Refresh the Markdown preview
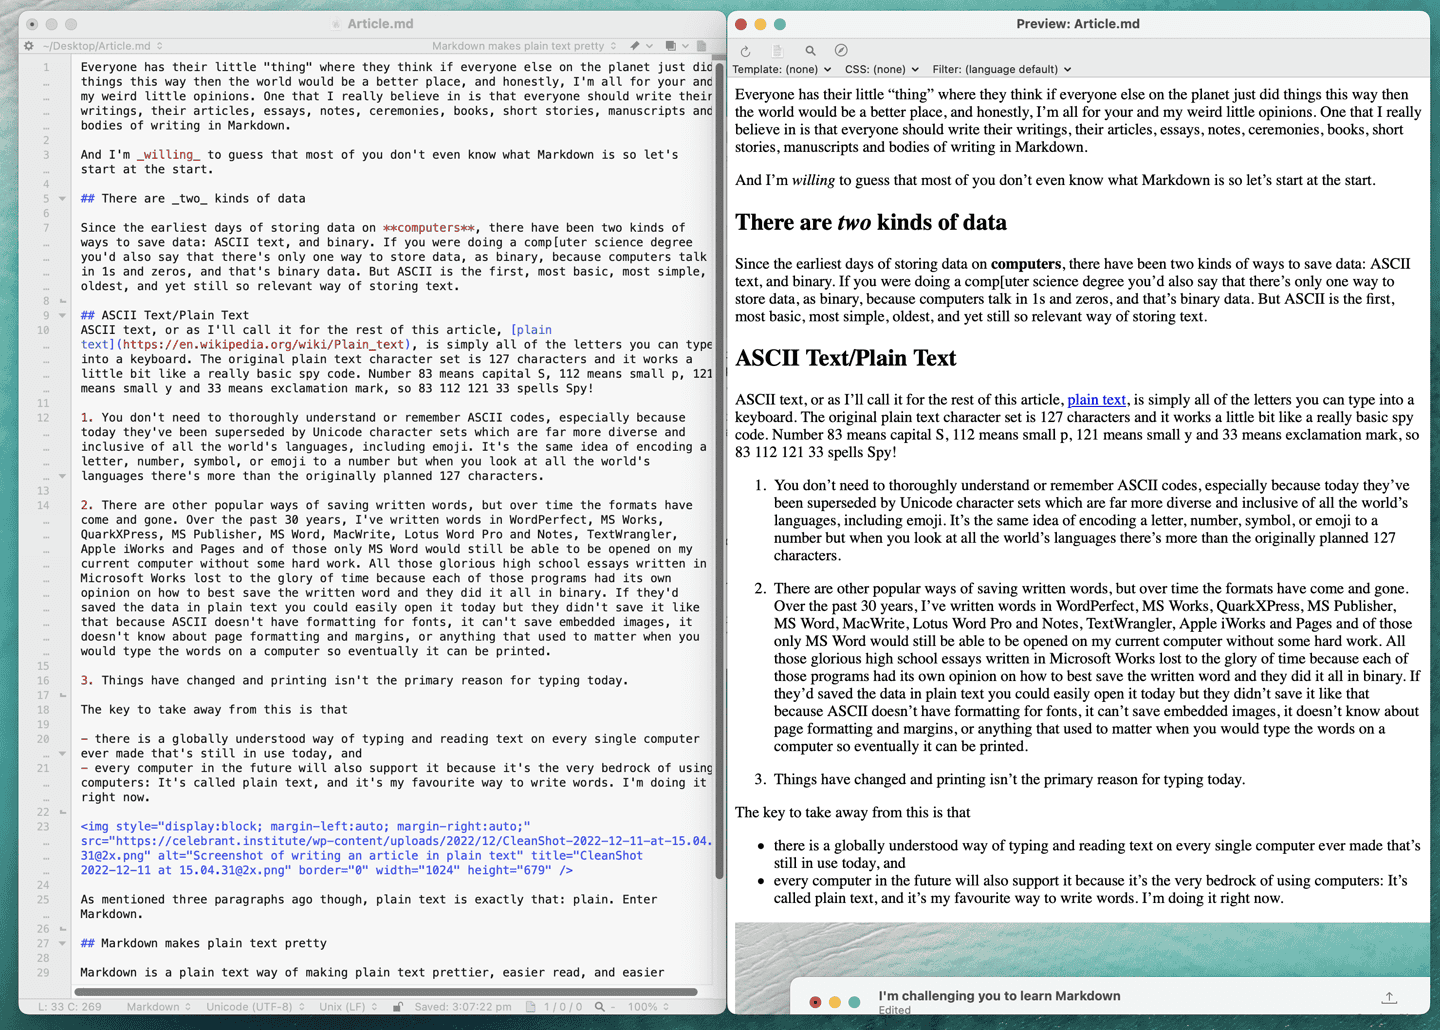This screenshot has width=1440, height=1030. (744, 50)
